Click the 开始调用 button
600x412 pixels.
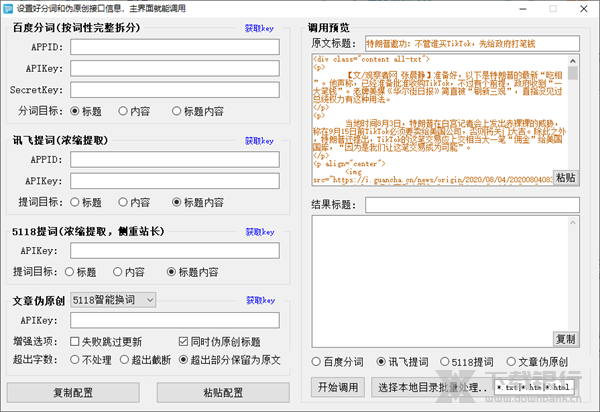(x=338, y=387)
